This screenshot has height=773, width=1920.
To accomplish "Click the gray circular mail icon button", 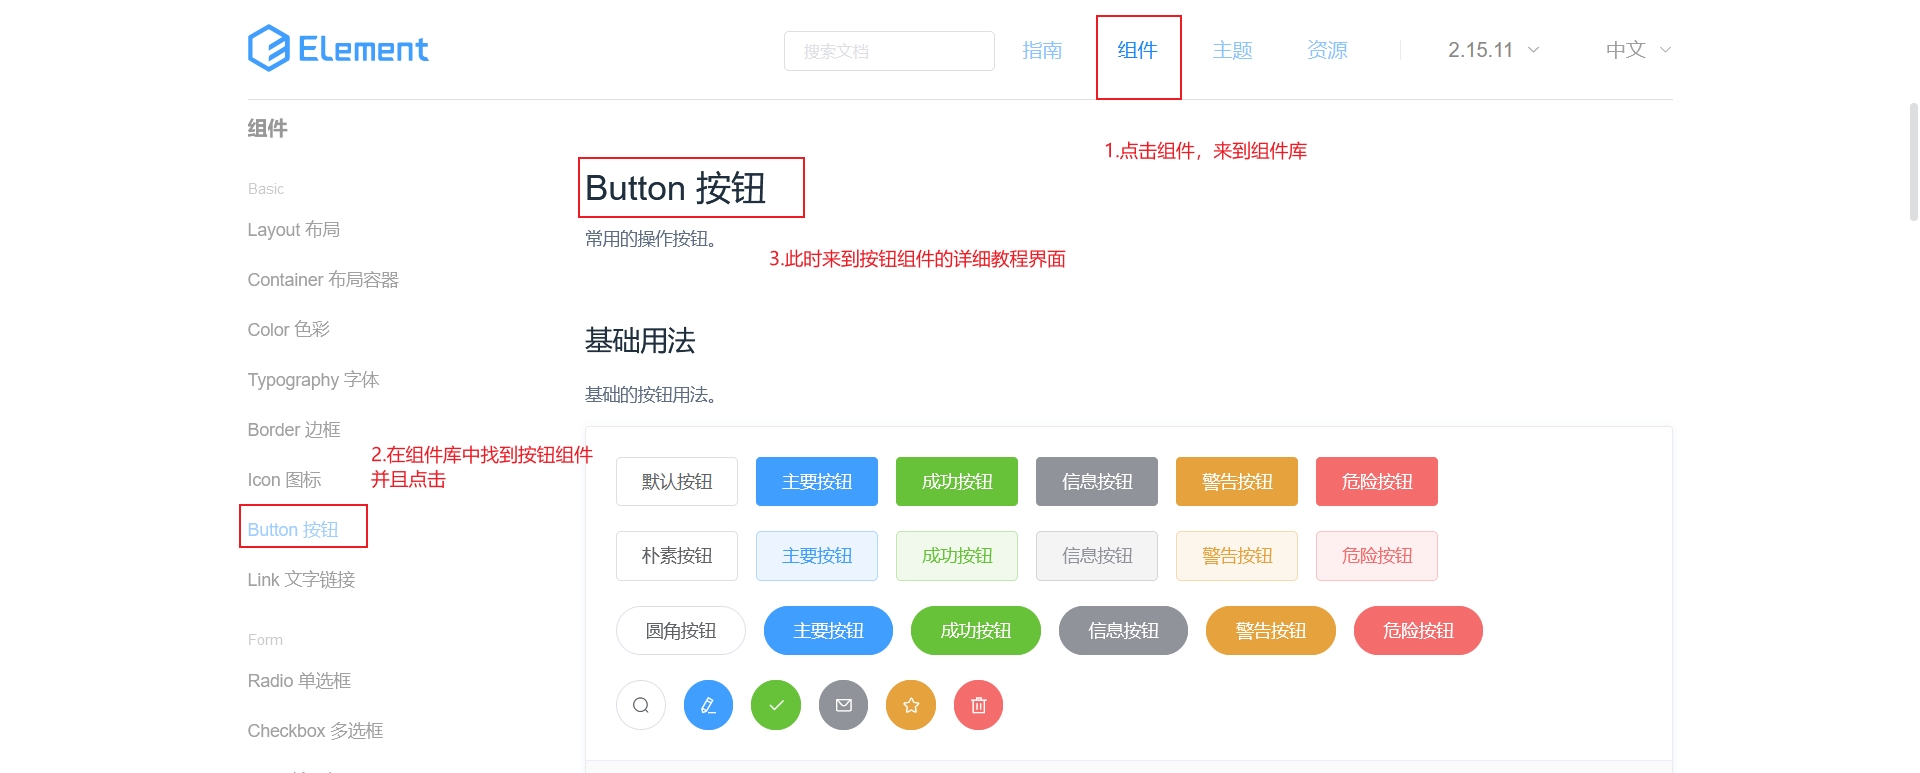I will coord(844,705).
